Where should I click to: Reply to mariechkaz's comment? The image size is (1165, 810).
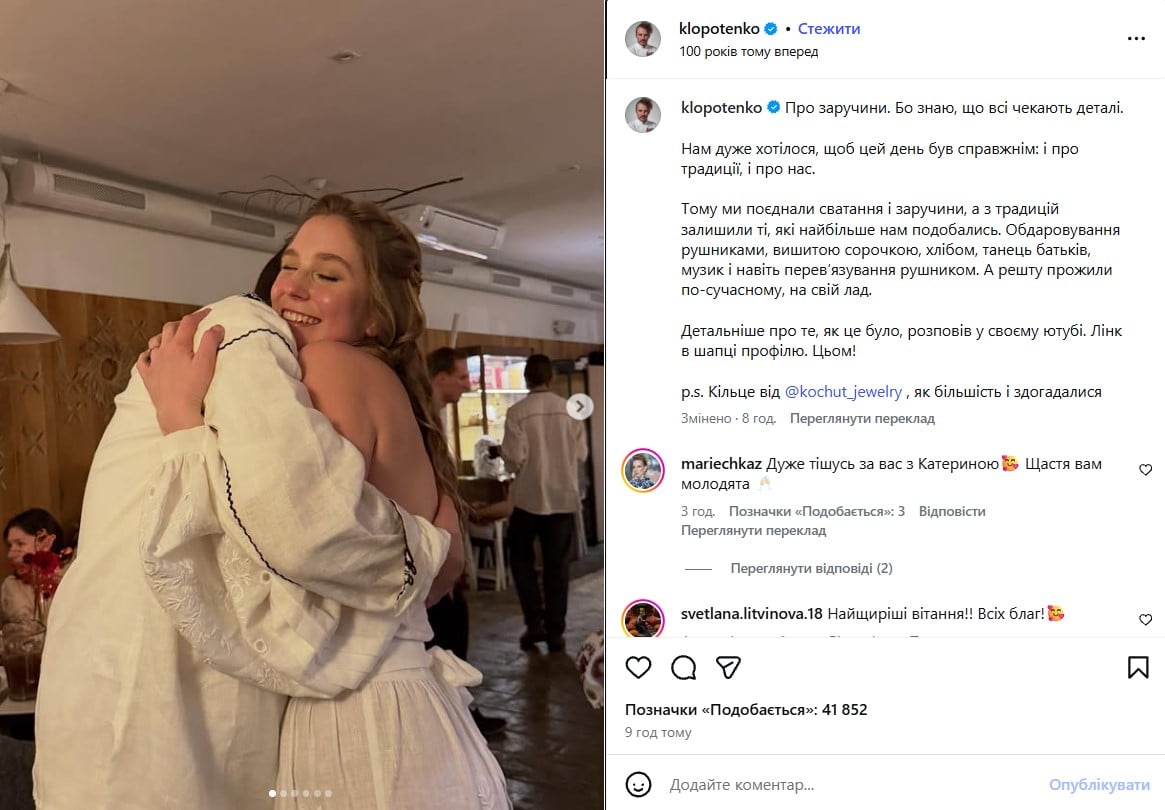tap(951, 511)
